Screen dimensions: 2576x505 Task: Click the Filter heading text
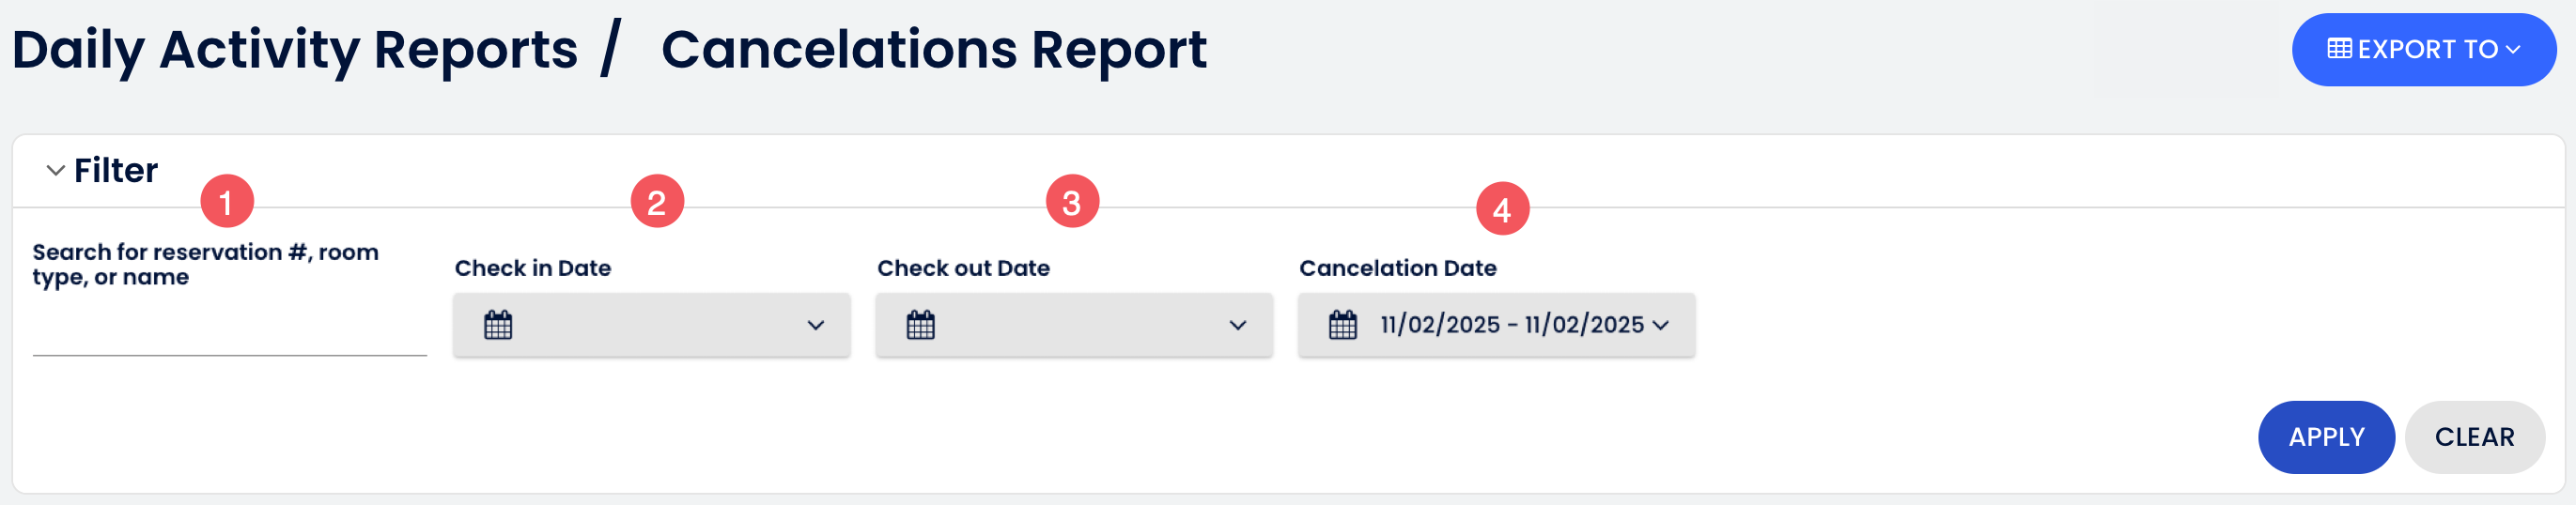[116, 171]
